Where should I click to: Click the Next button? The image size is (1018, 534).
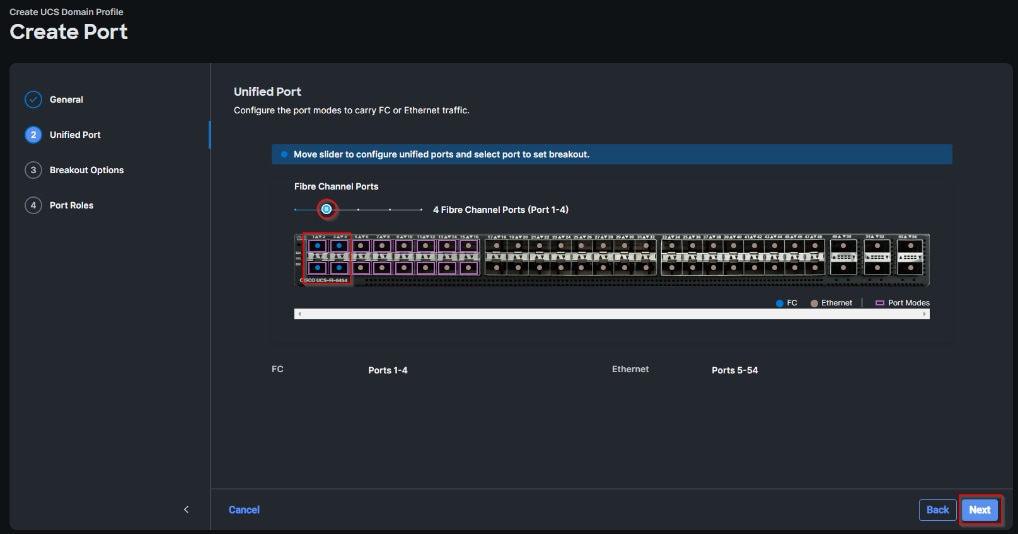tap(980, 510)
